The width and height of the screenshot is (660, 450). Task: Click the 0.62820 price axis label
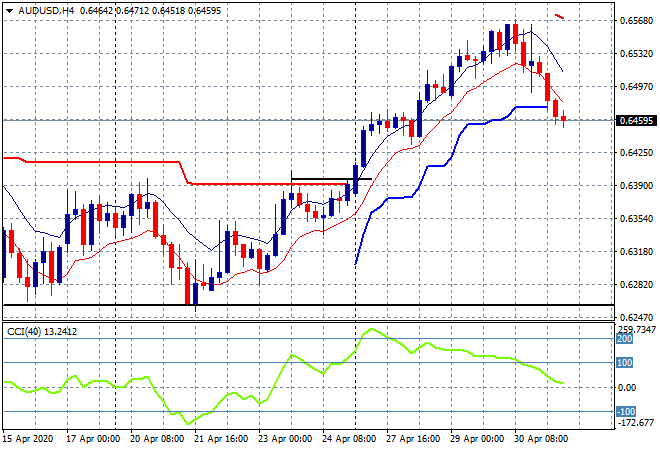pos(636,285)
